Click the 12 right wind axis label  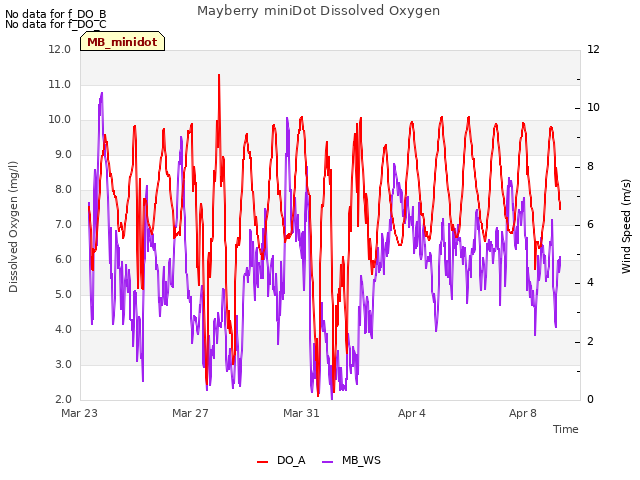pos(593,49)
